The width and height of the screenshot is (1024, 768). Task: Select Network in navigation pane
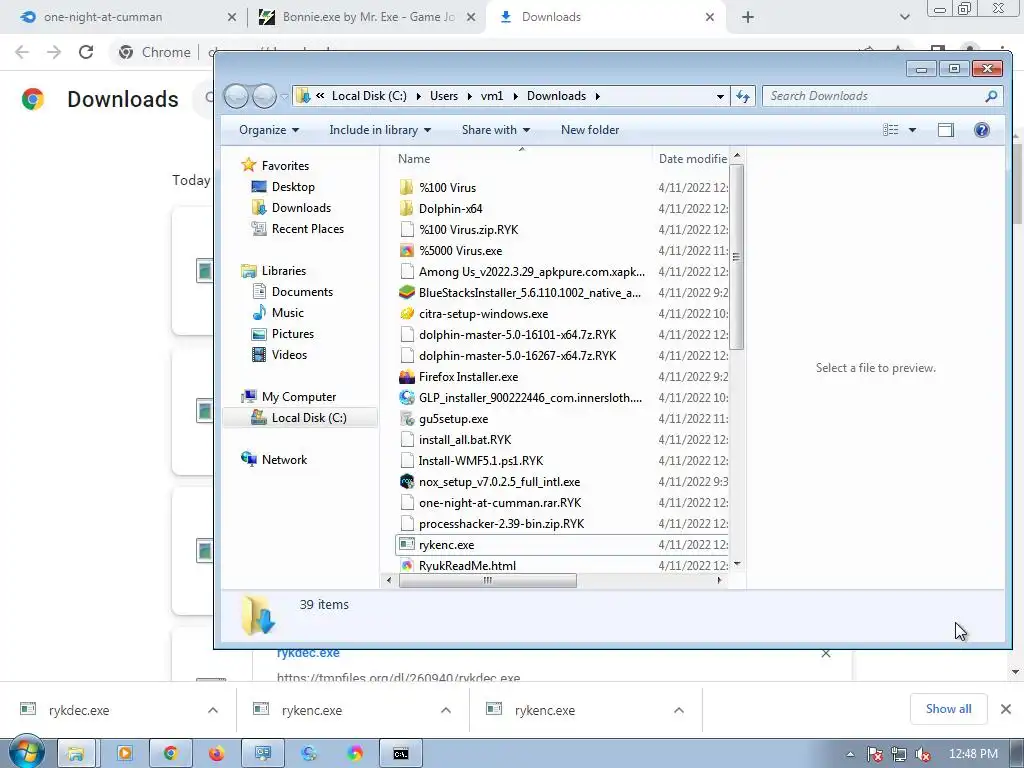coord(284,460)
